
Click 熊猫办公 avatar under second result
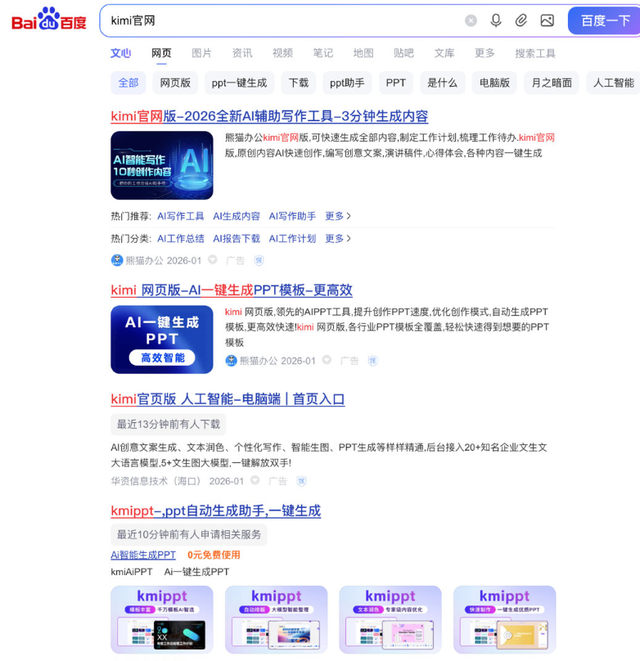(231, 361)
